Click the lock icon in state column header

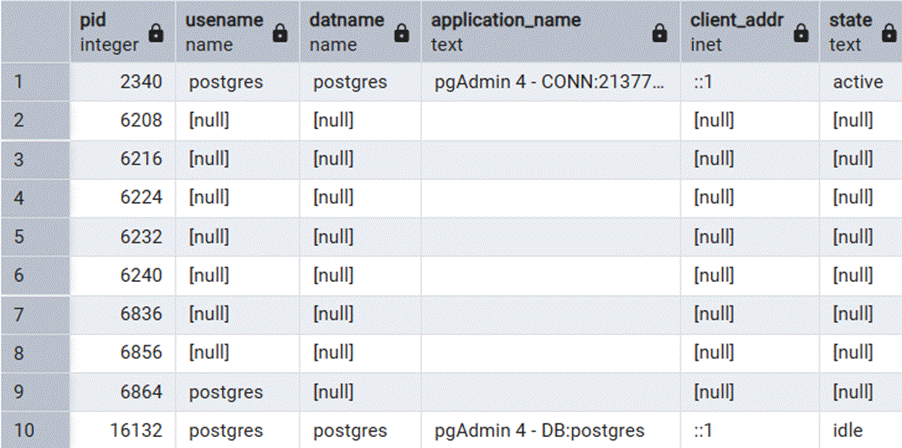click(888, 33)
